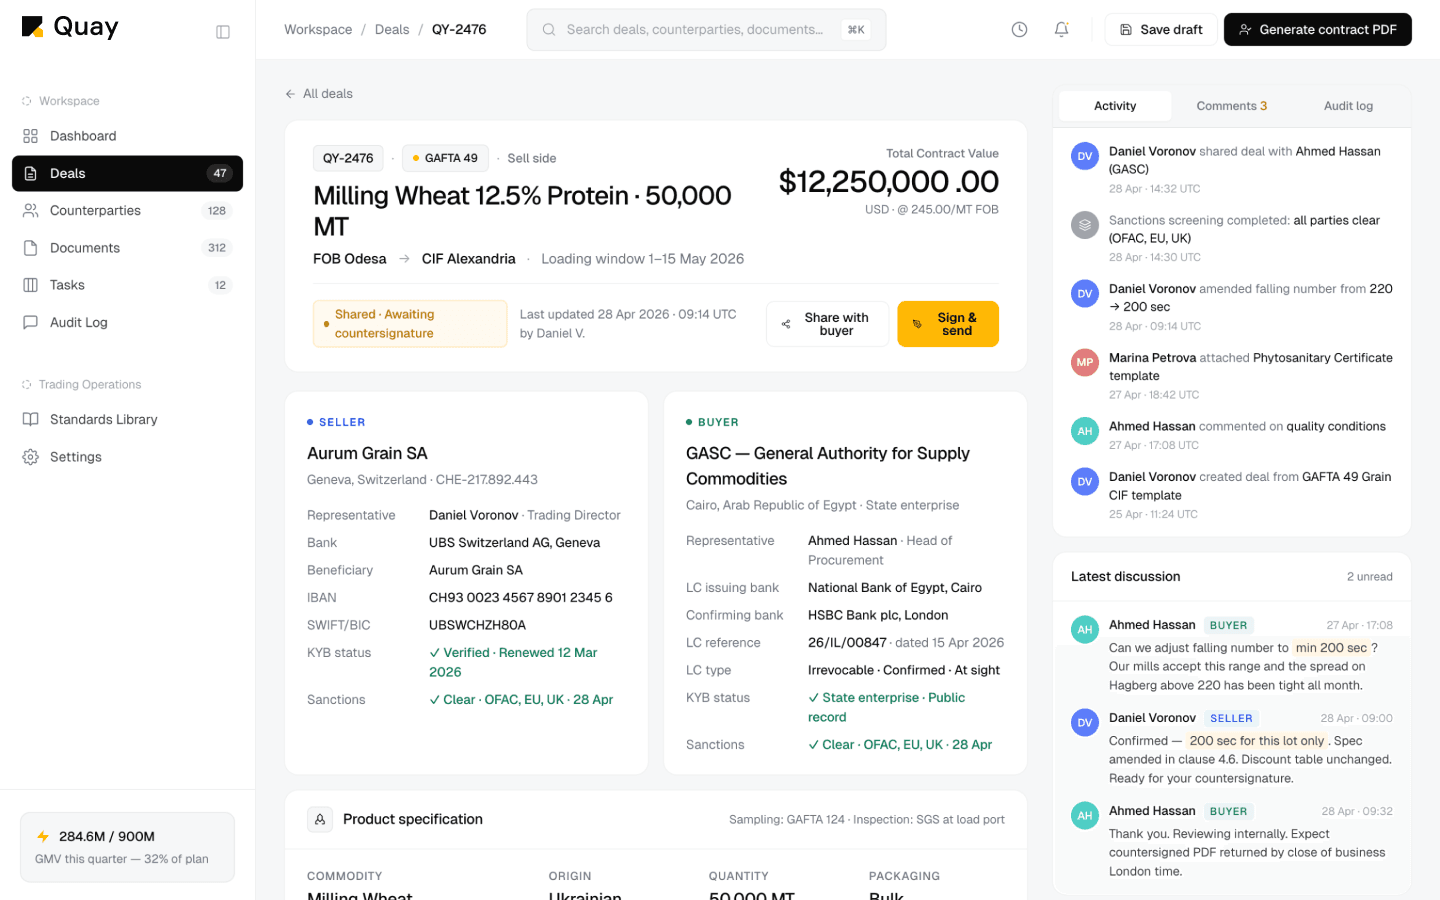Click the Product specification wheat icon

point(320,819)
